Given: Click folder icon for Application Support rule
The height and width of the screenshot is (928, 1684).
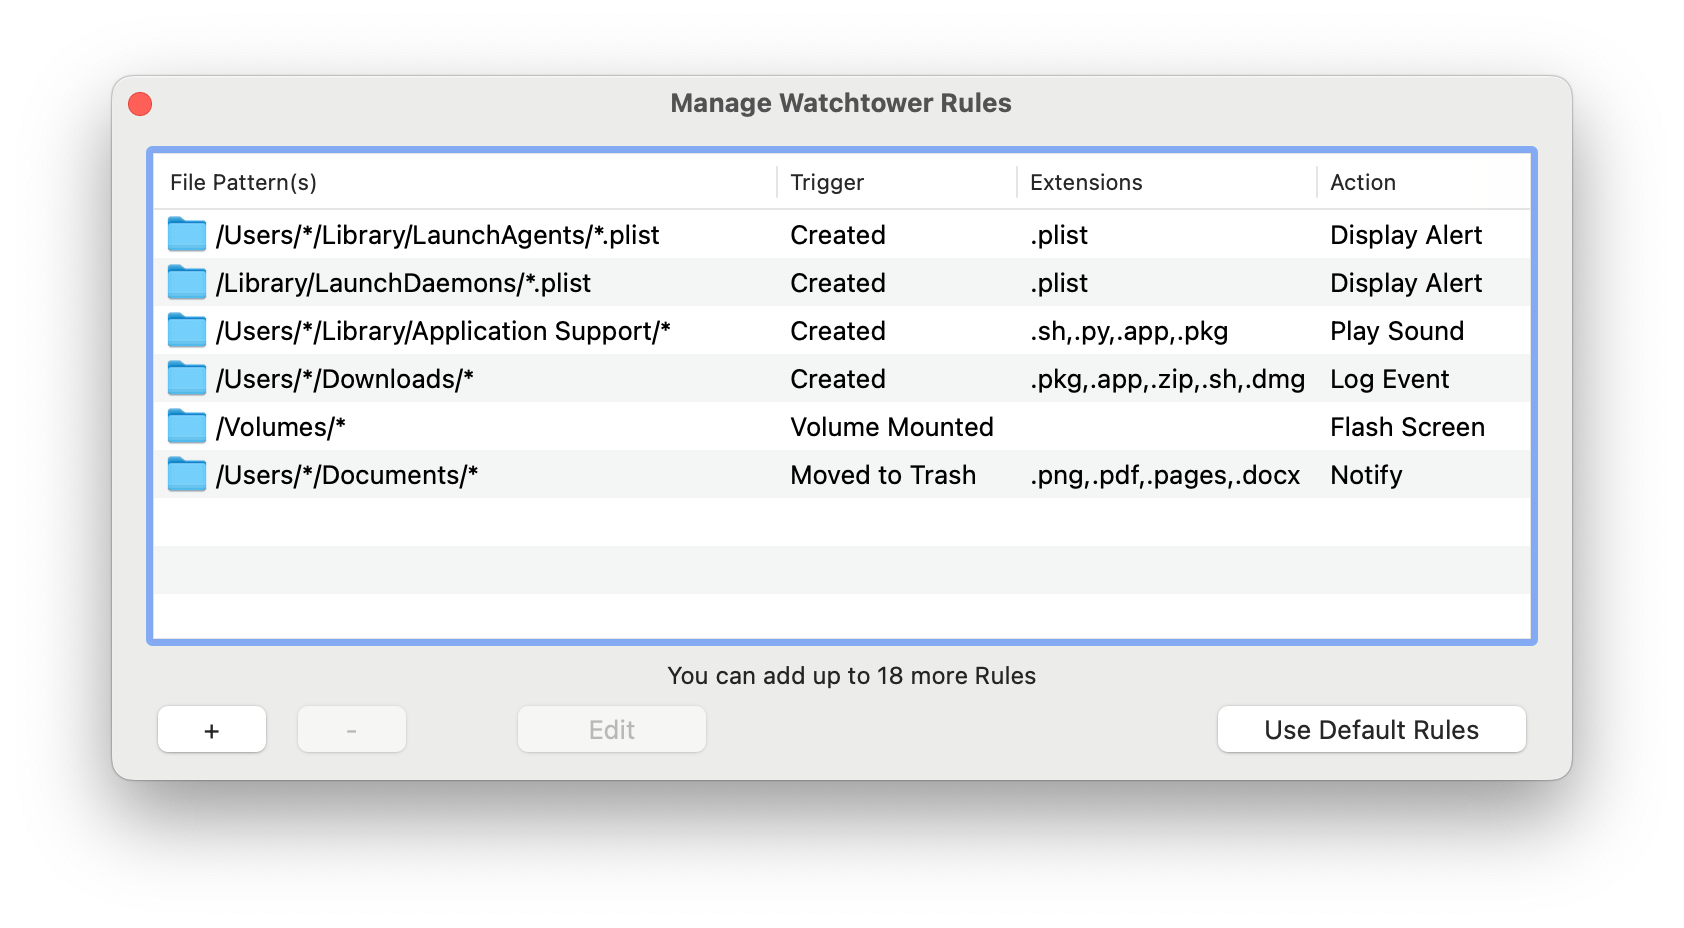Looking at the screenshot, I should [187, 331].
